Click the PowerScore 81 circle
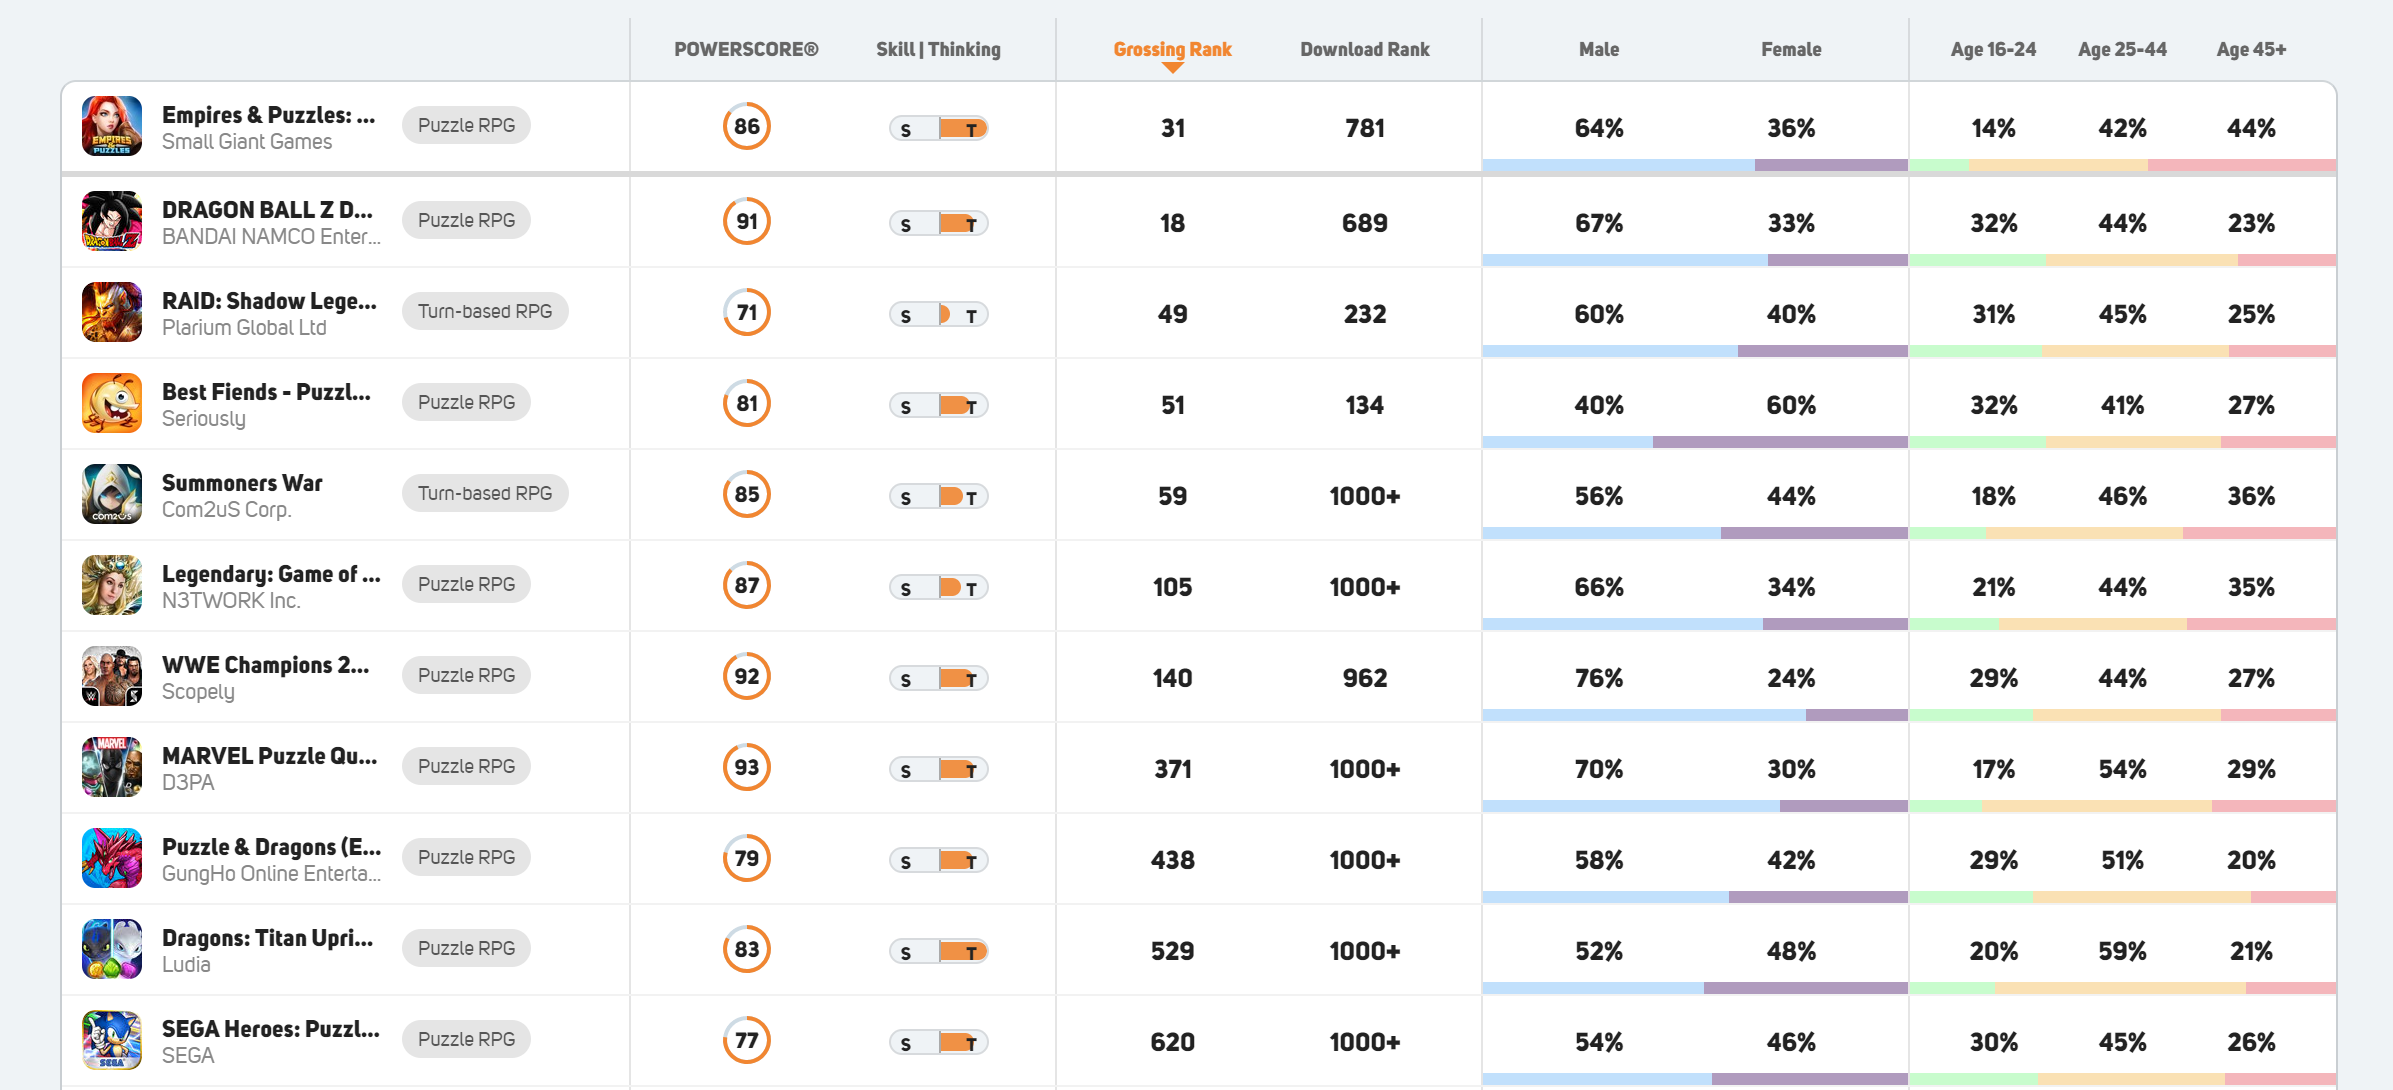The width and height of the screenshot is (2393, 1090). pyautogui.click(x=747, y=403)
